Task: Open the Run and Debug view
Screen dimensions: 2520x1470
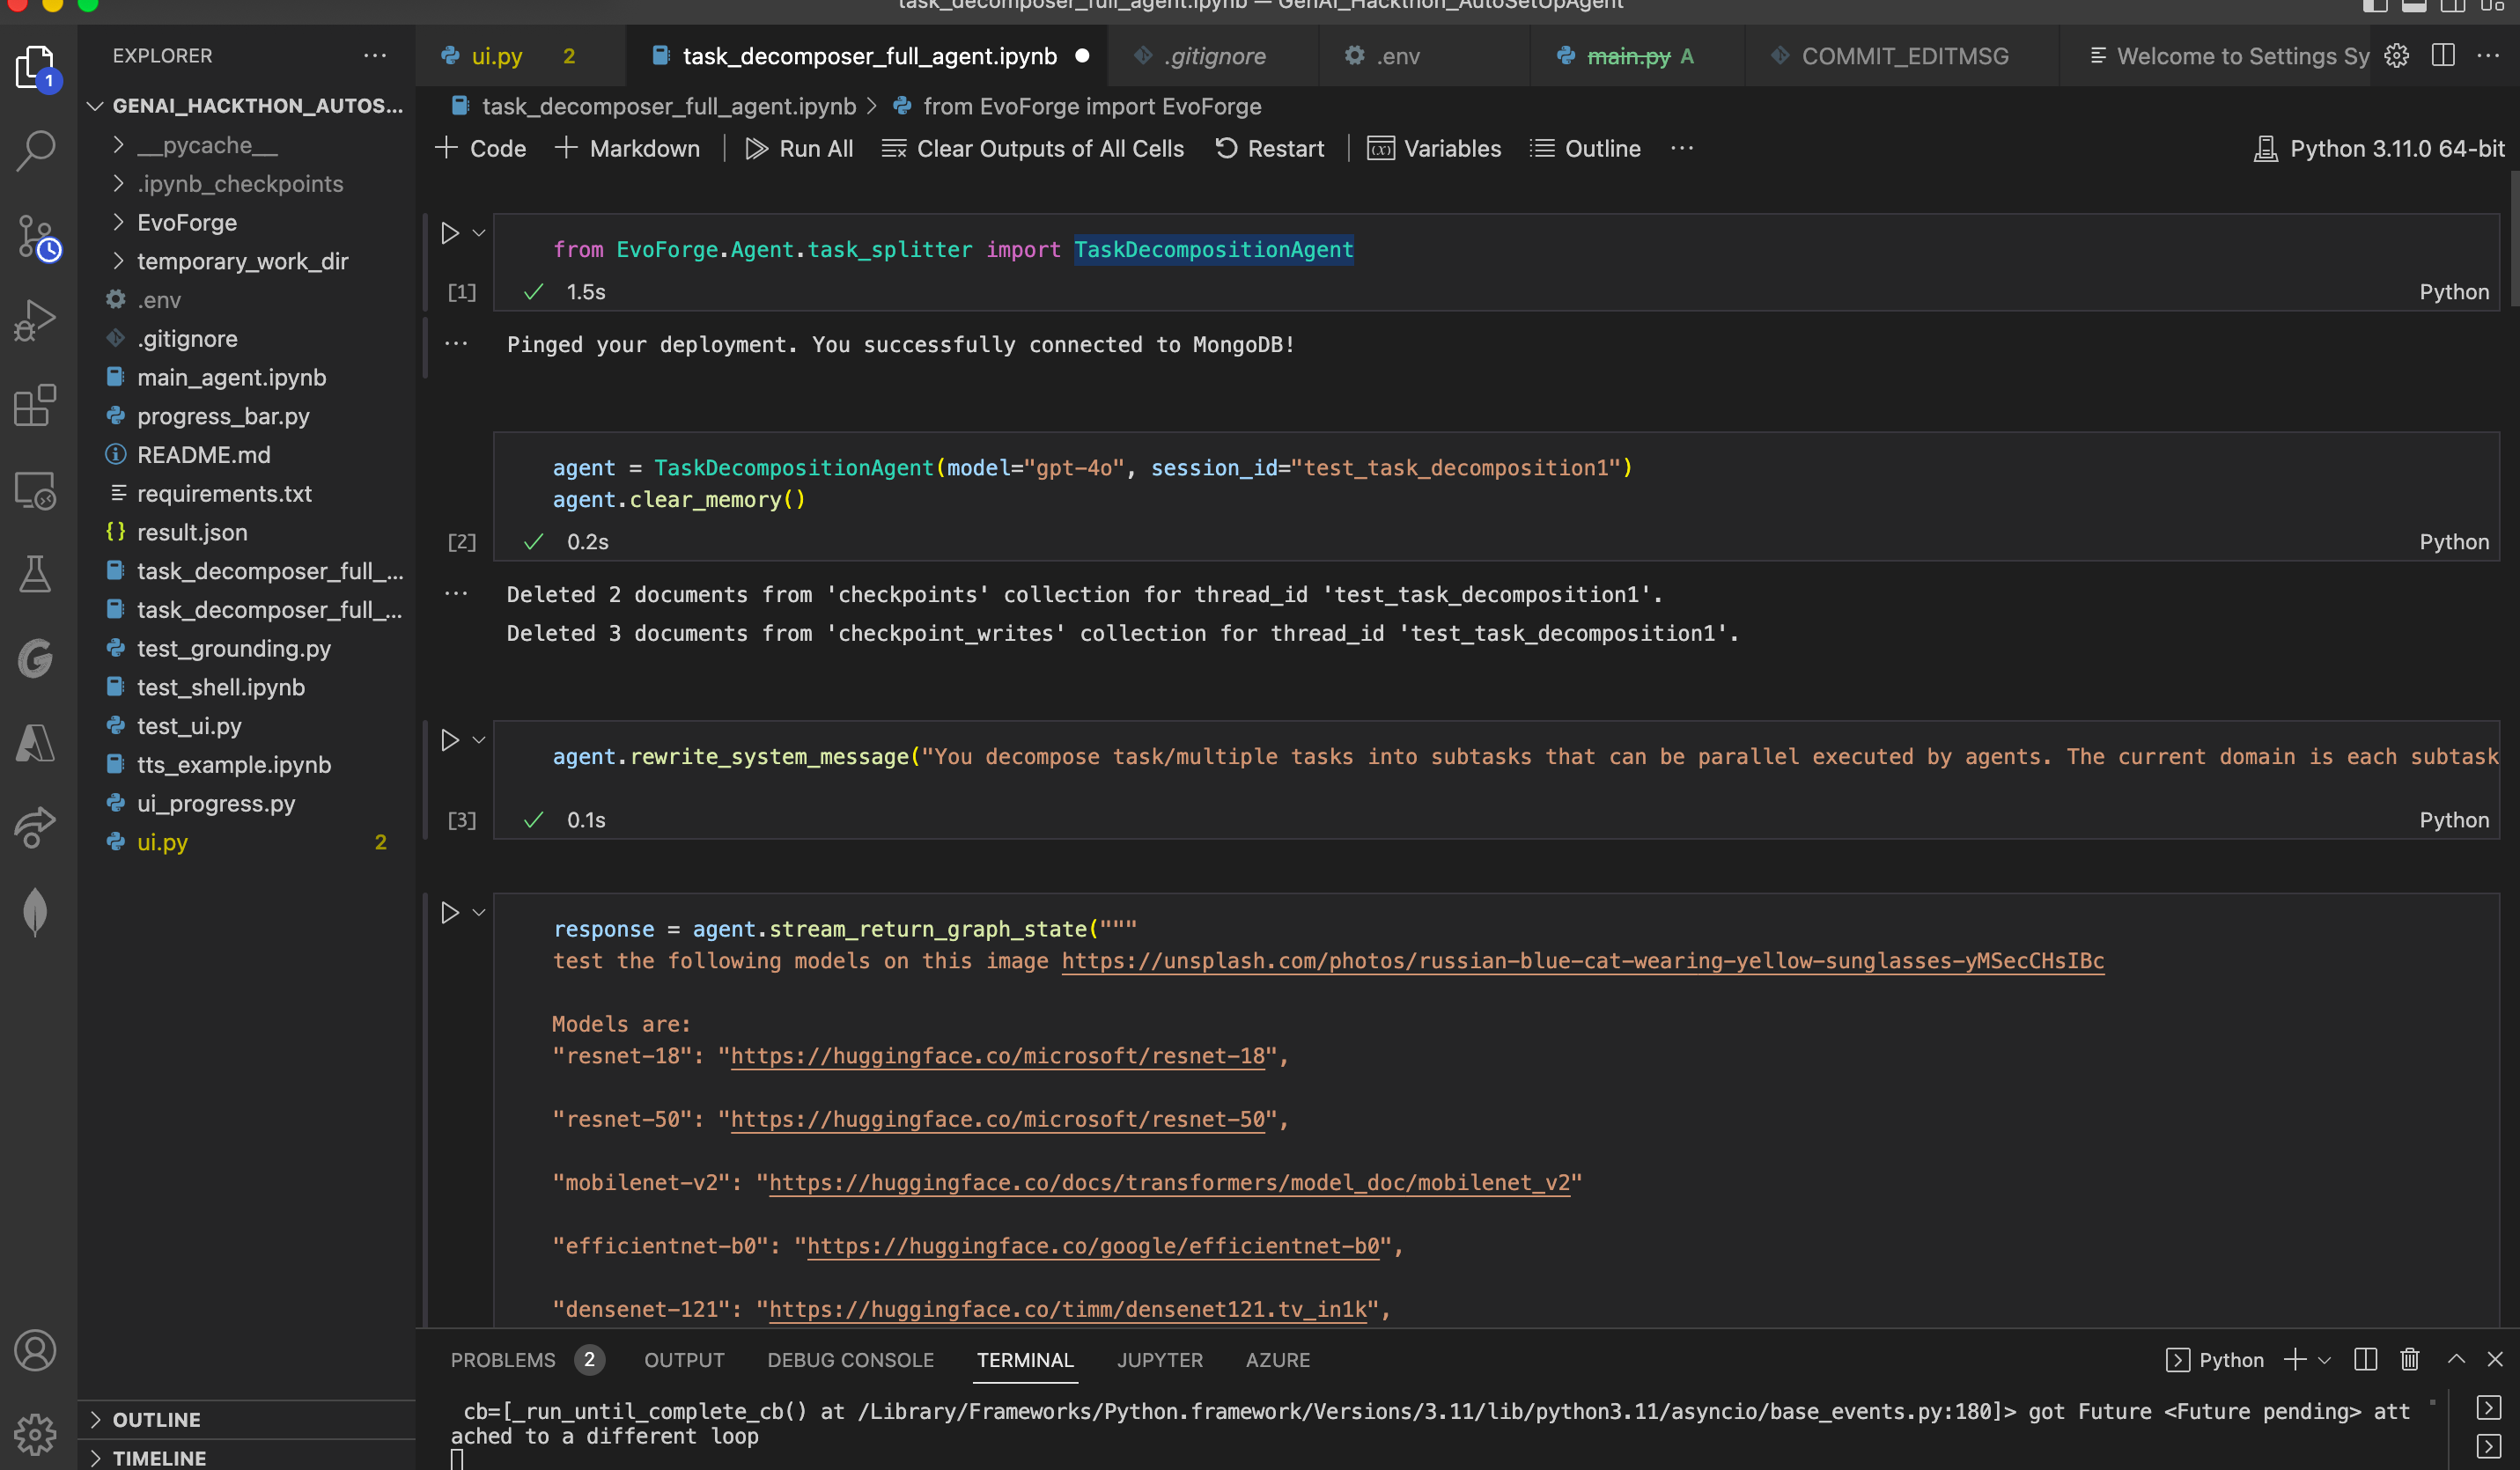Action: [36, 322]
